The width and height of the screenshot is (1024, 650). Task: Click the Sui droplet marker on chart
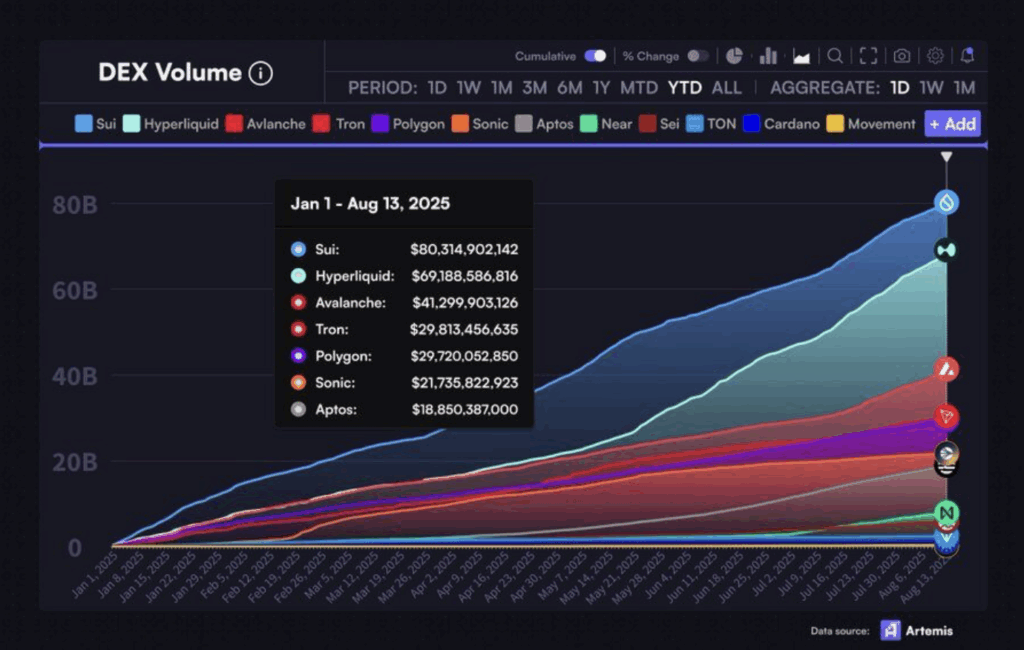pos(946,203)
